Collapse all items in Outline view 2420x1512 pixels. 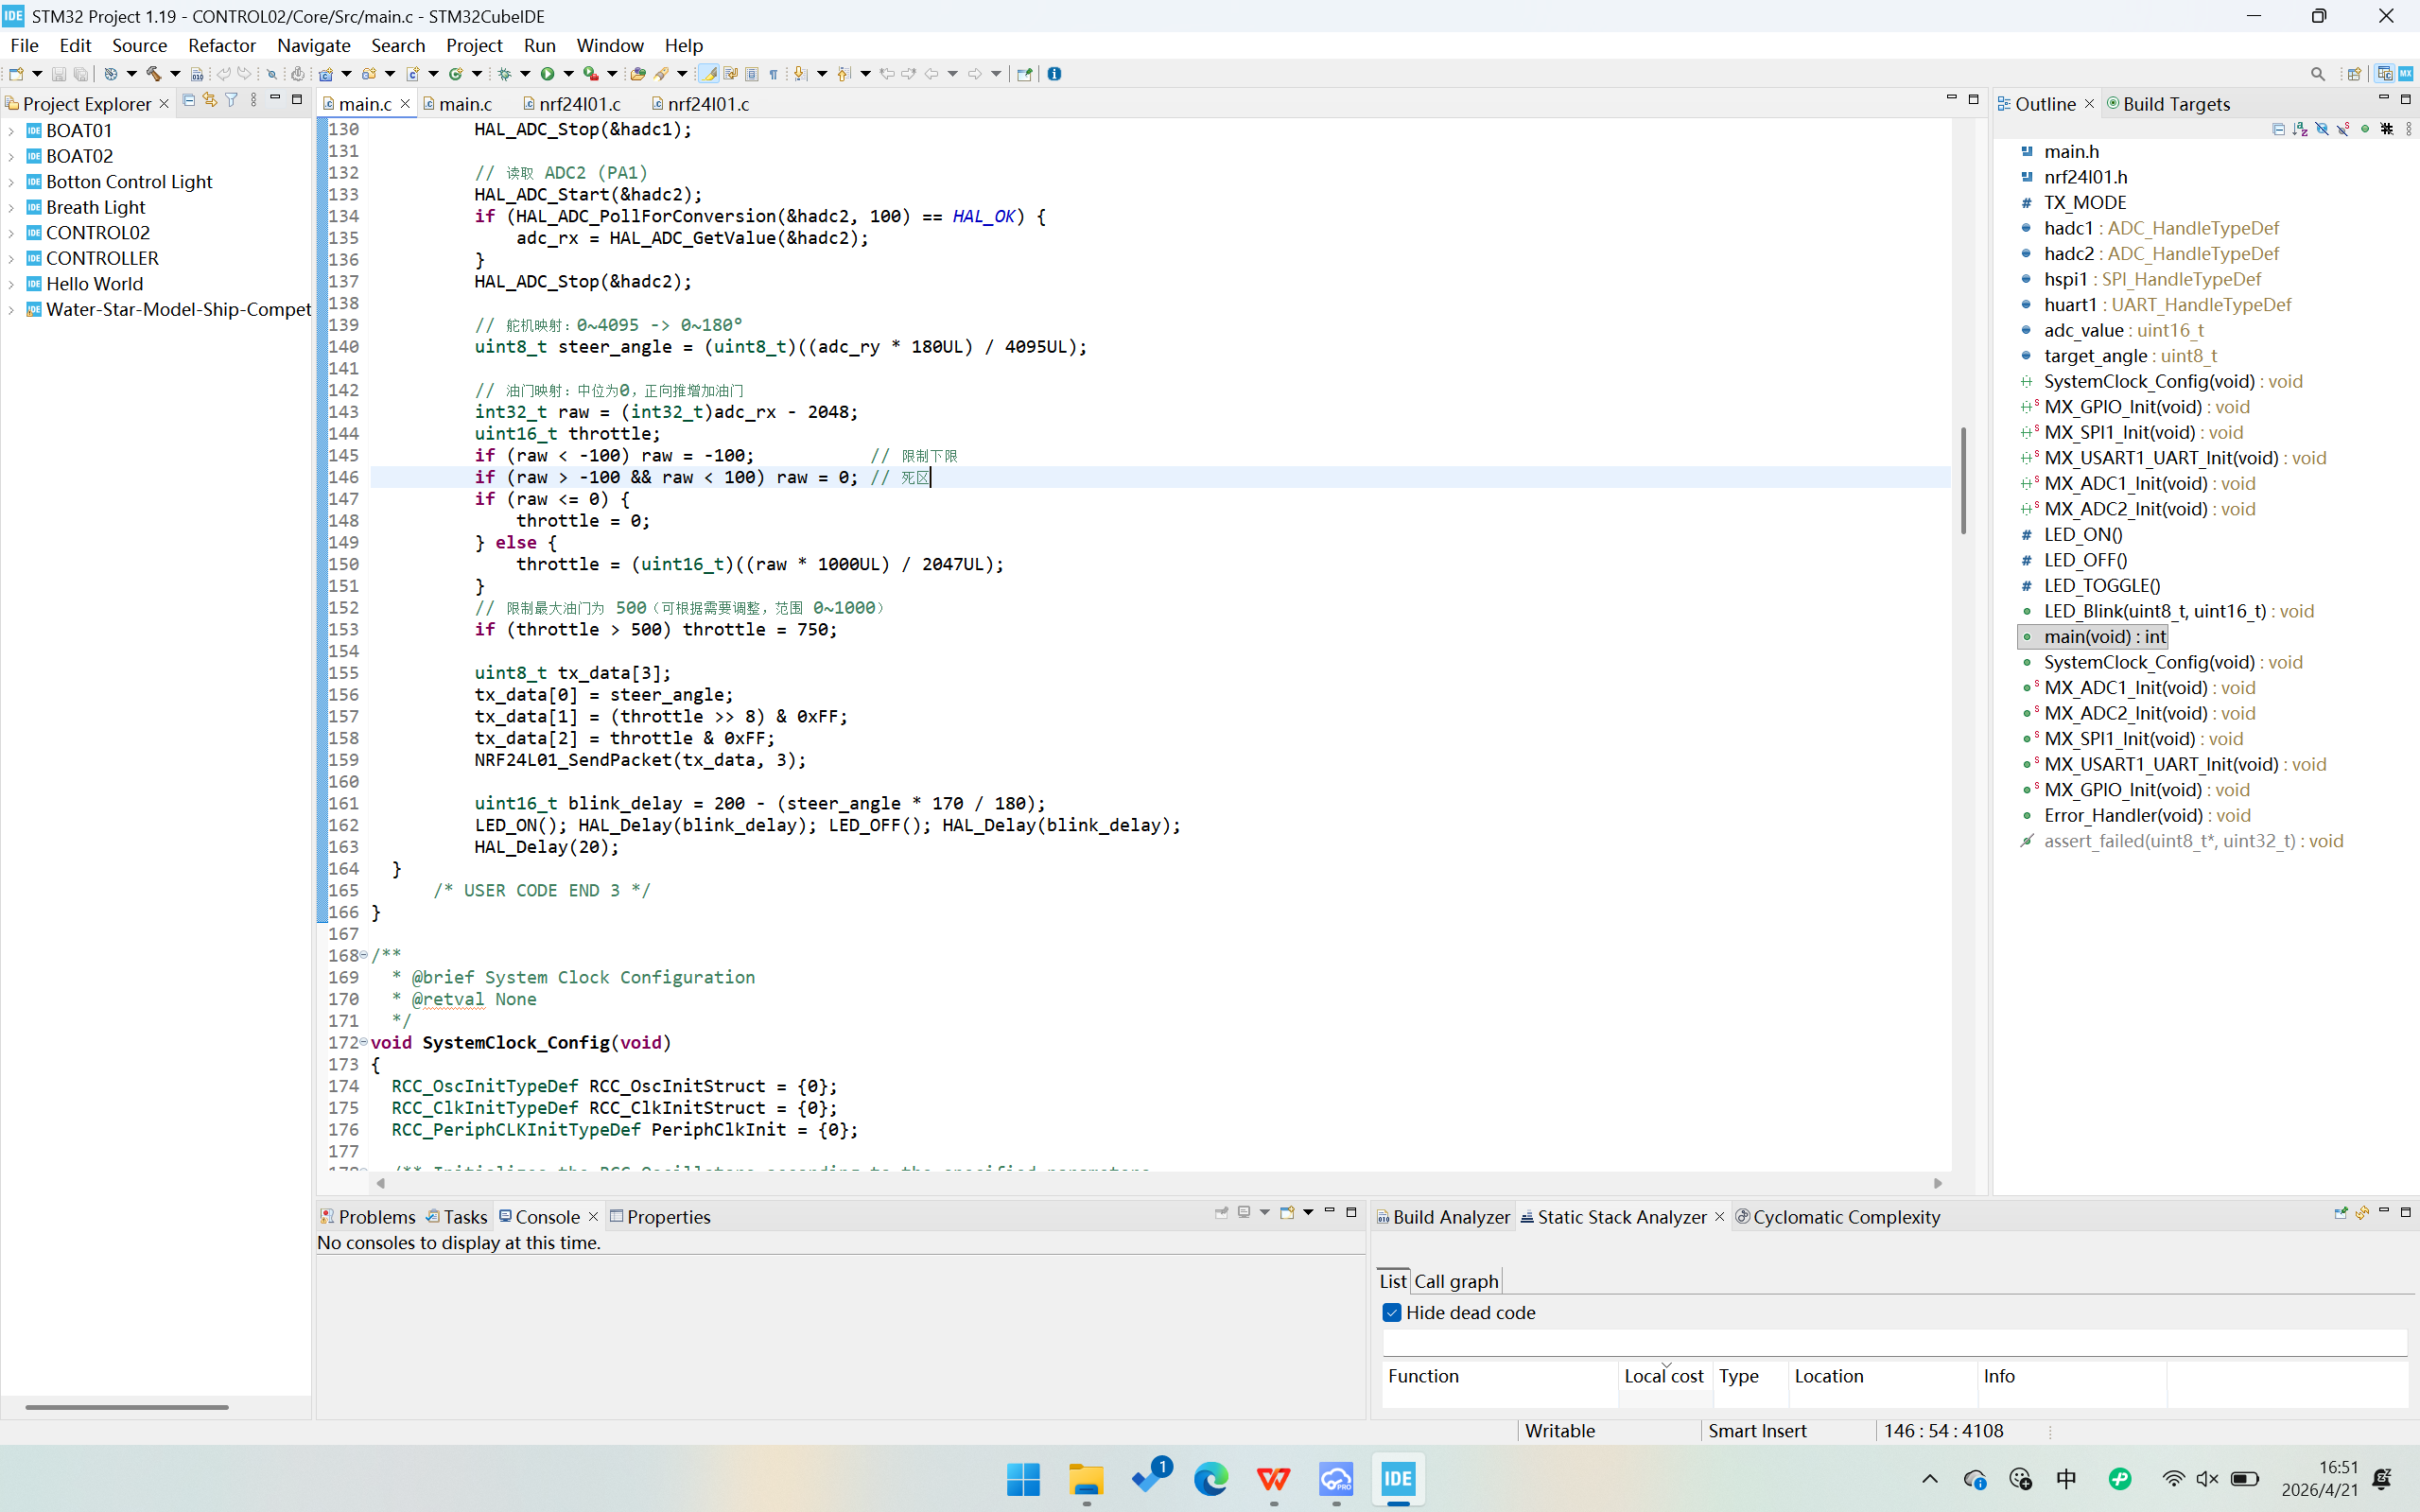(x=2279, y=129)
